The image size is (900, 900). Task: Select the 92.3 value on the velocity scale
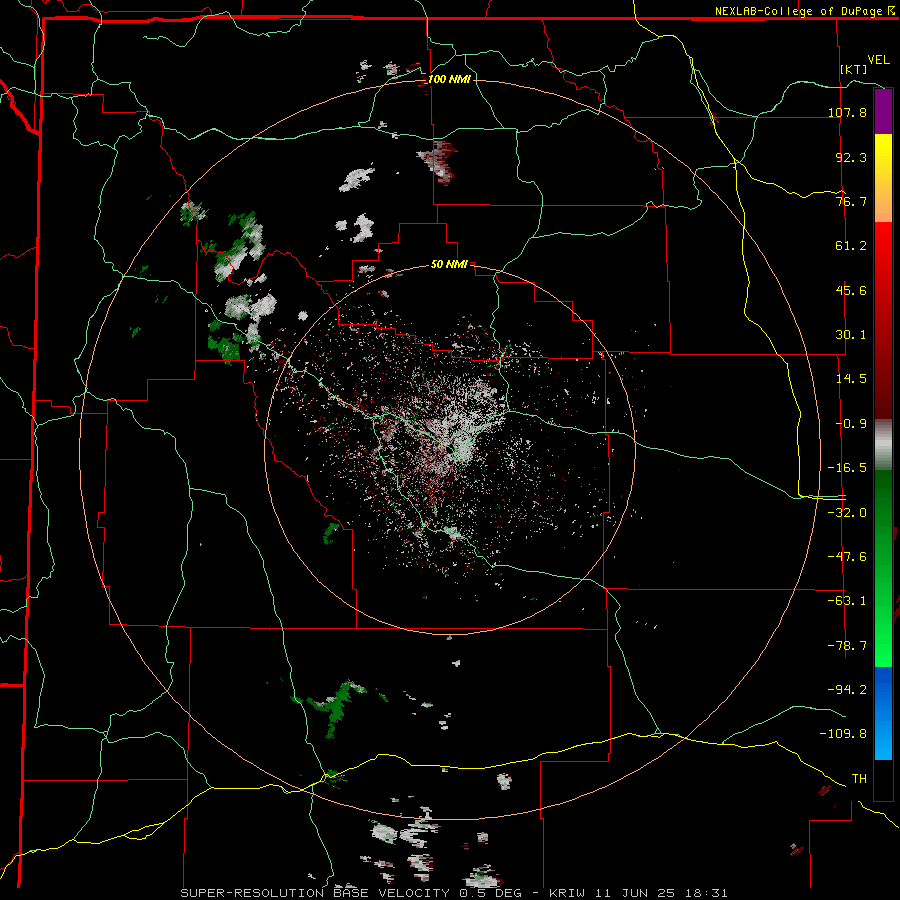(851, 157)
